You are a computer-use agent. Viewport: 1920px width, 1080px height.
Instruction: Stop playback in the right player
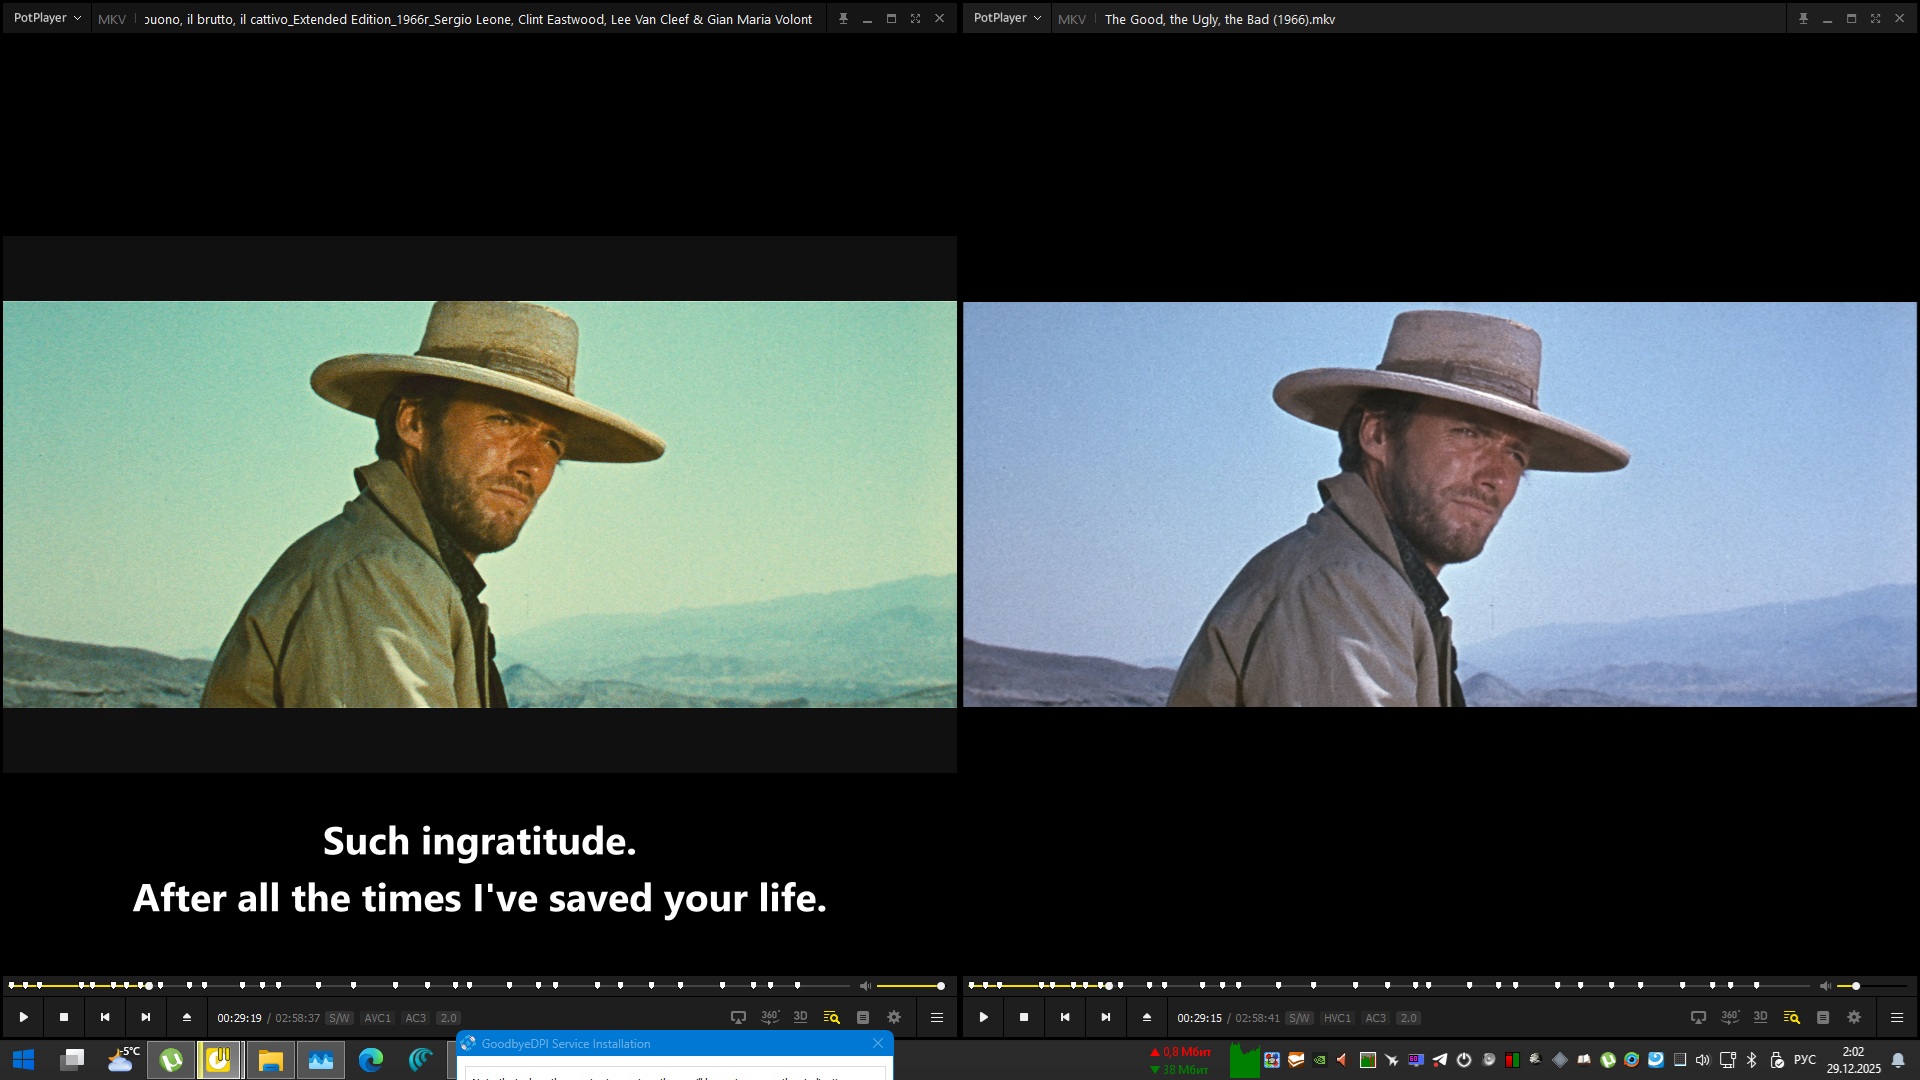coord(1024,1017)
